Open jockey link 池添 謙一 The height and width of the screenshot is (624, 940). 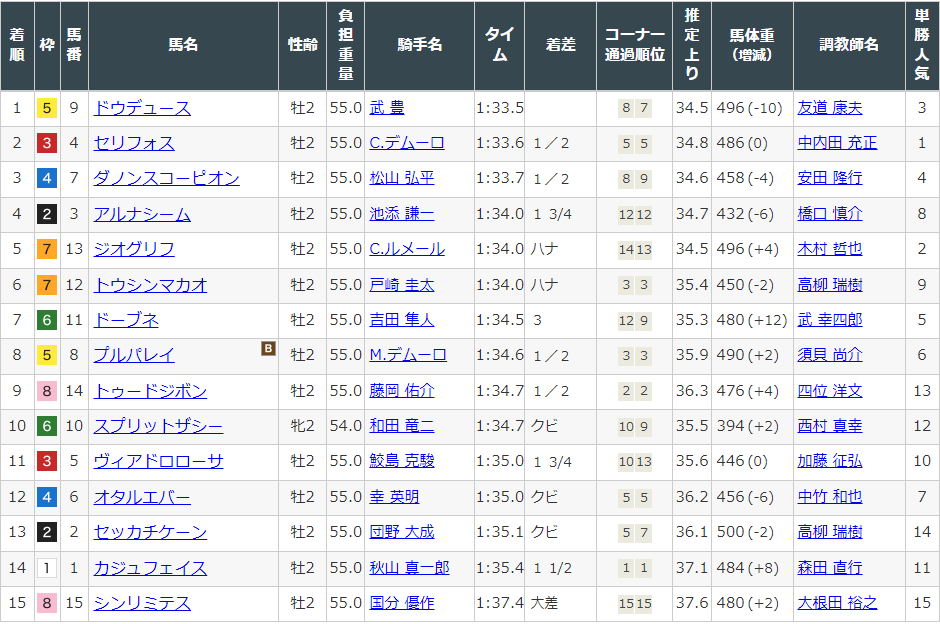(402, 214)
